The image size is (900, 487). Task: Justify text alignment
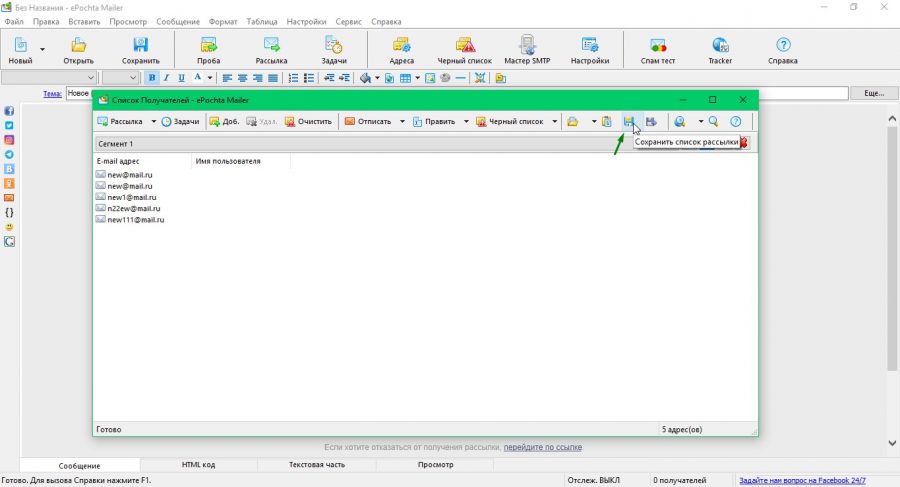pyautogui.click(x=273, y=78)
